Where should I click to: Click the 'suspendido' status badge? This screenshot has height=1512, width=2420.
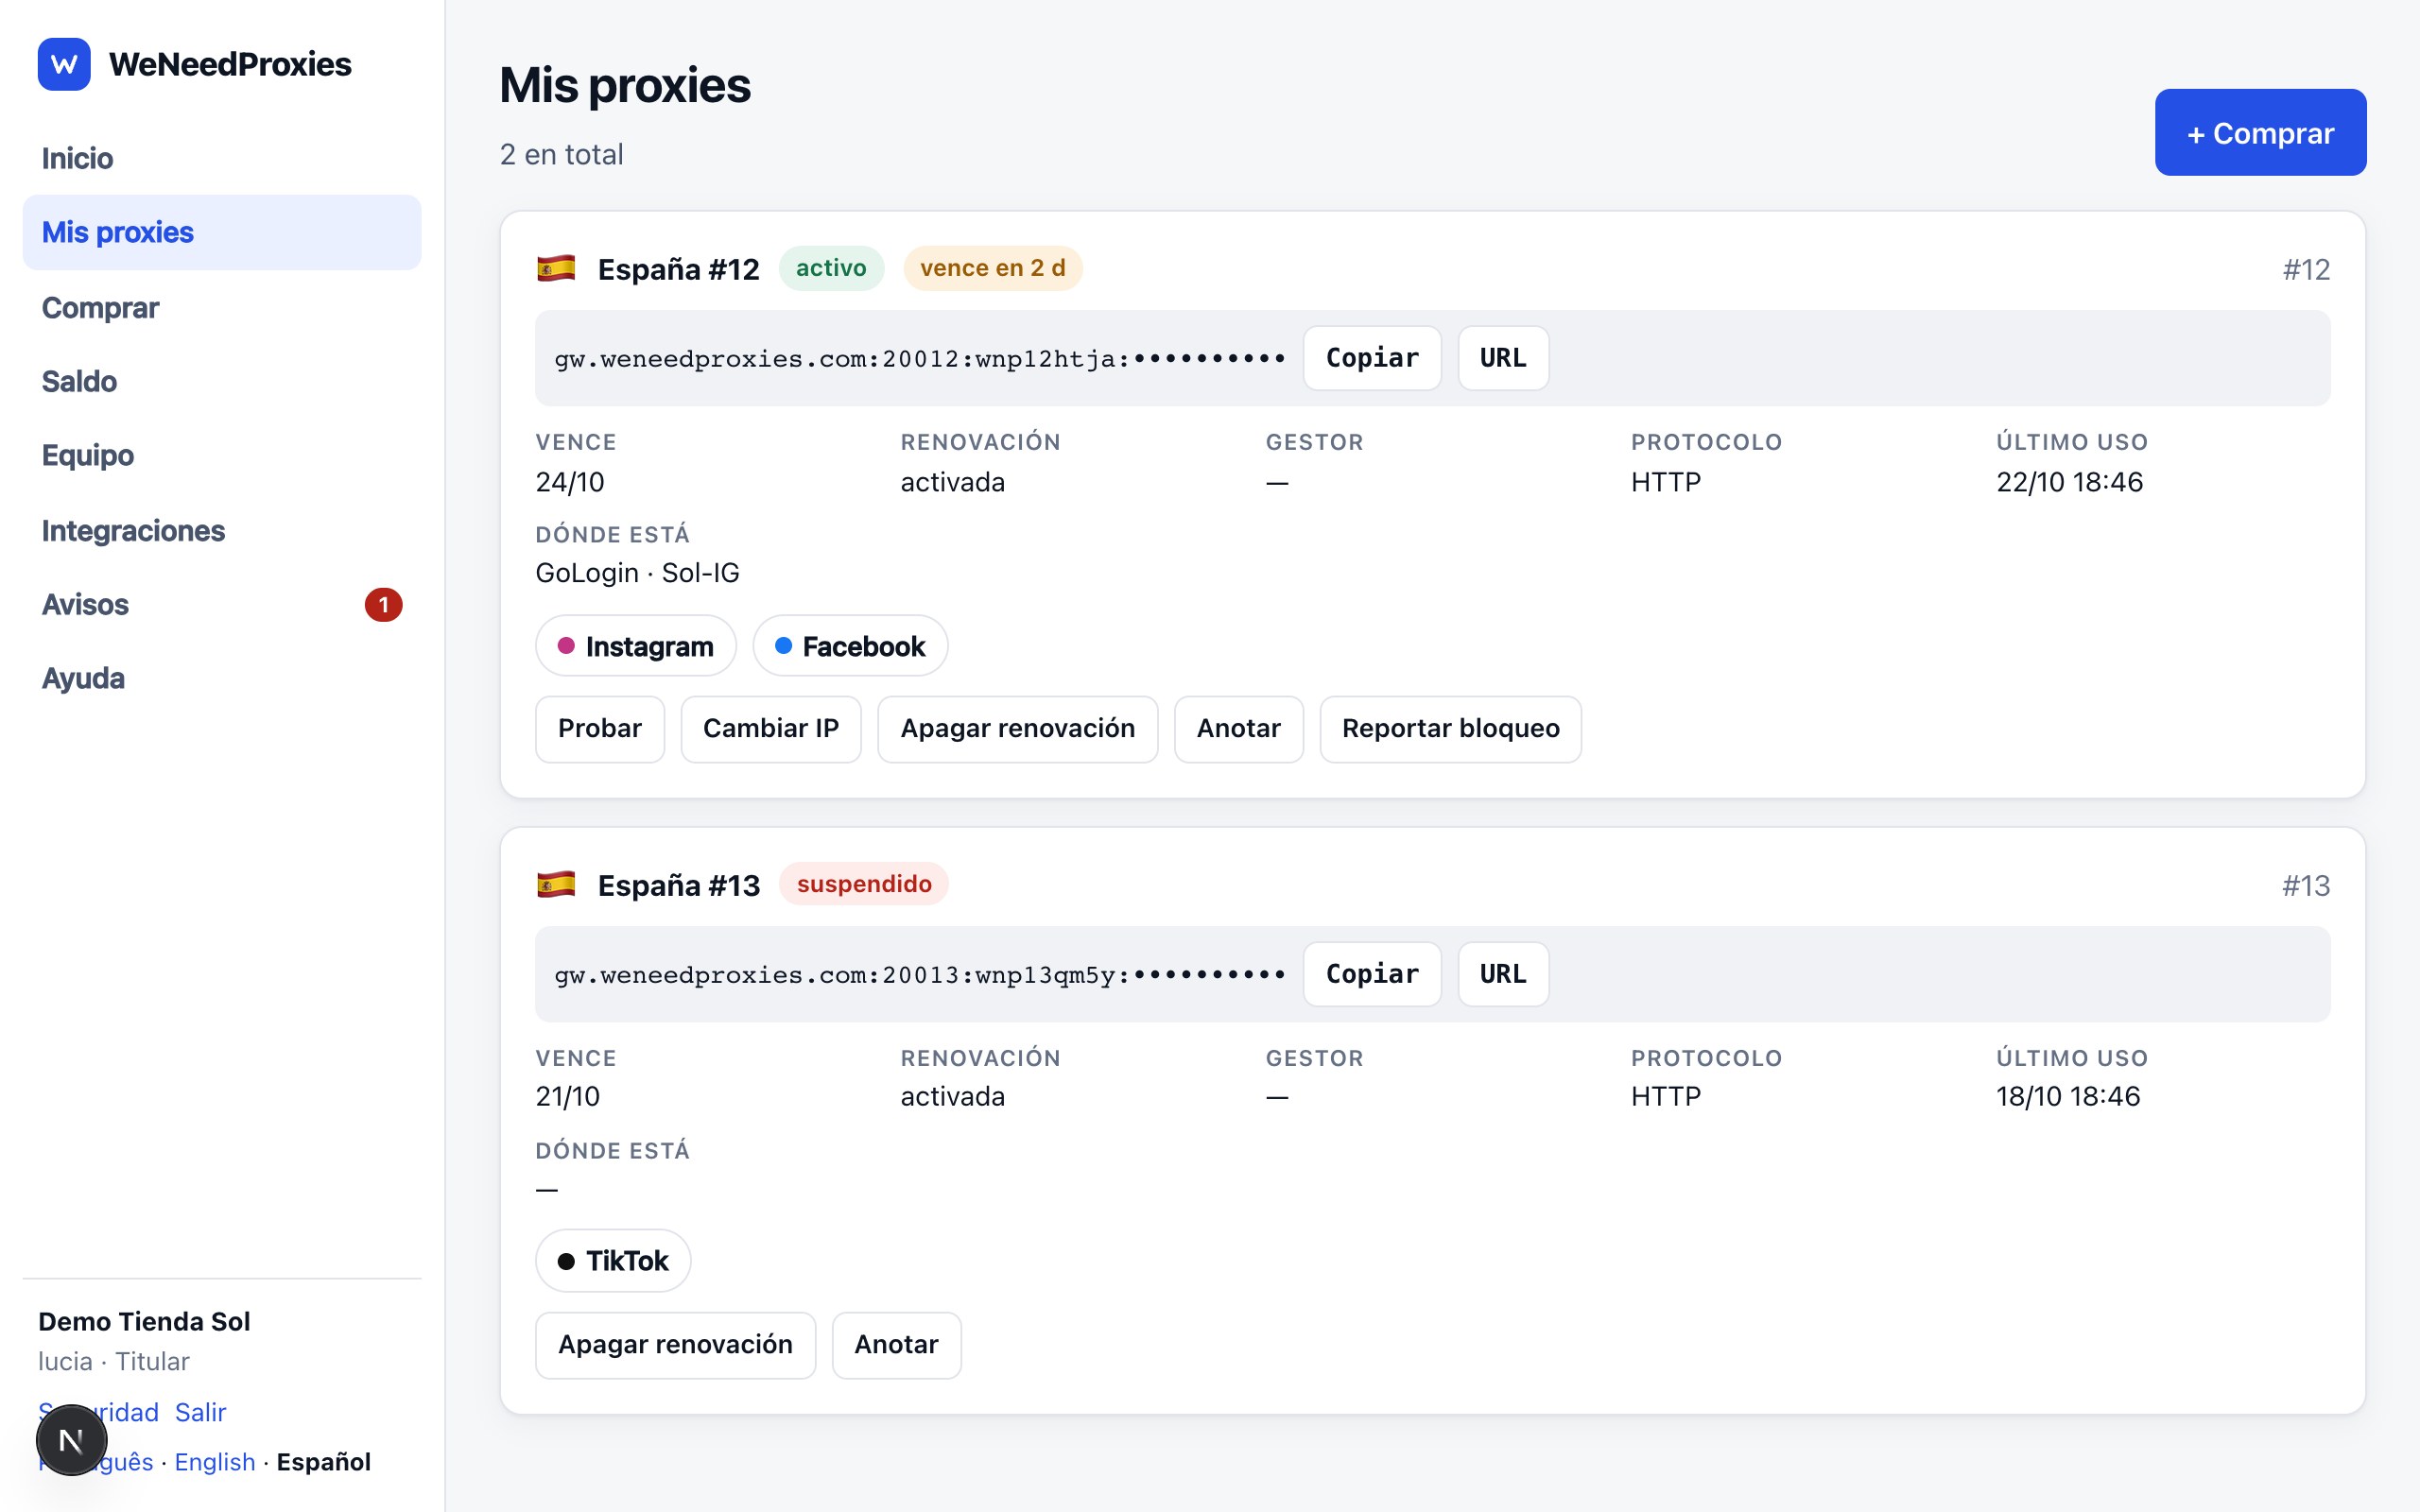coord(864,884)
